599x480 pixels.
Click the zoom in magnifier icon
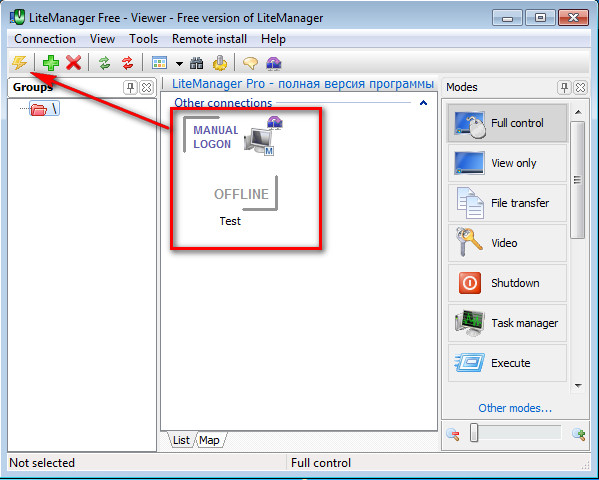pos(578,434)
